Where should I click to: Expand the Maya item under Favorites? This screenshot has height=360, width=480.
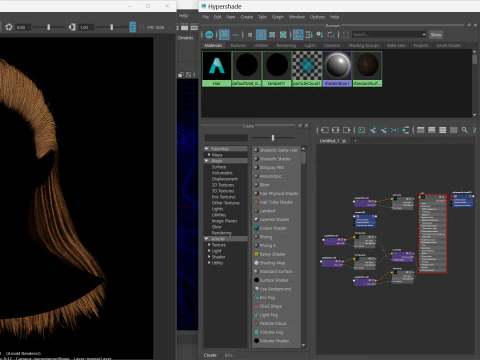[209, 155]
